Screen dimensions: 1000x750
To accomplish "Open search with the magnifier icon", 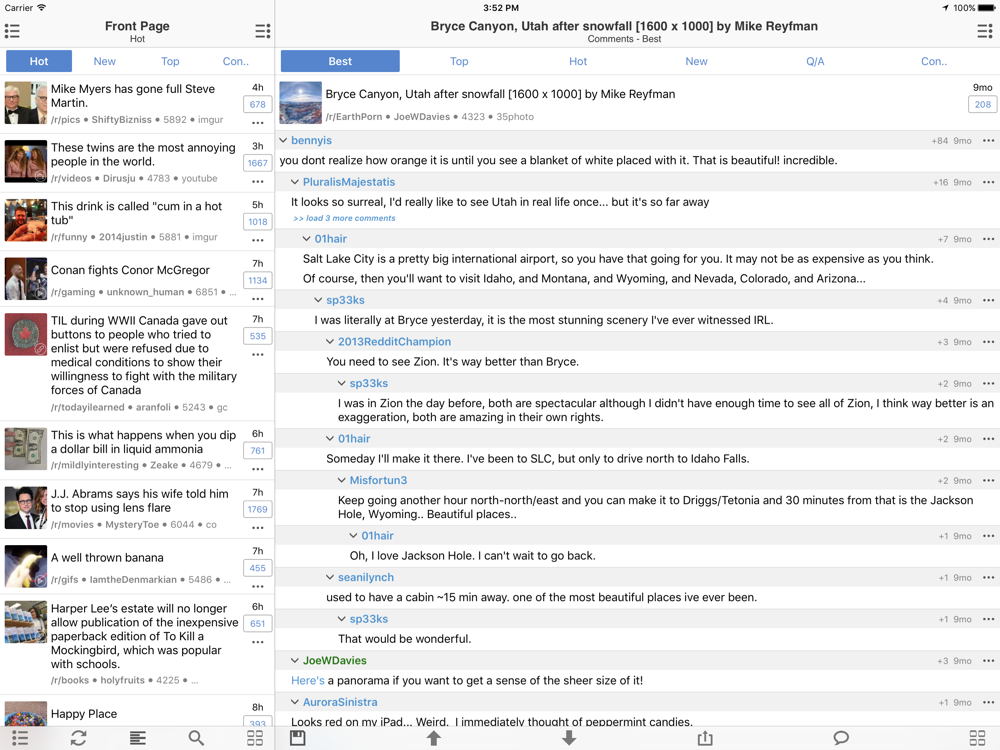I will click(x=196, y=738).
